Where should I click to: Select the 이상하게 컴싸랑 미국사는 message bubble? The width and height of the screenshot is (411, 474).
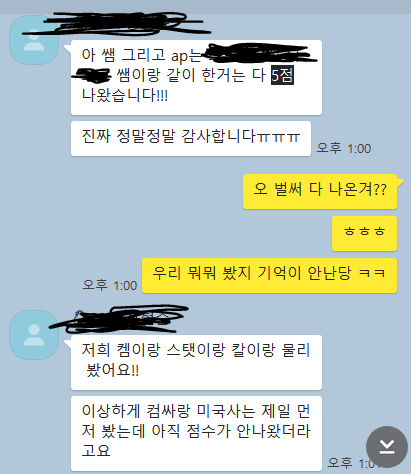(196, 433)
